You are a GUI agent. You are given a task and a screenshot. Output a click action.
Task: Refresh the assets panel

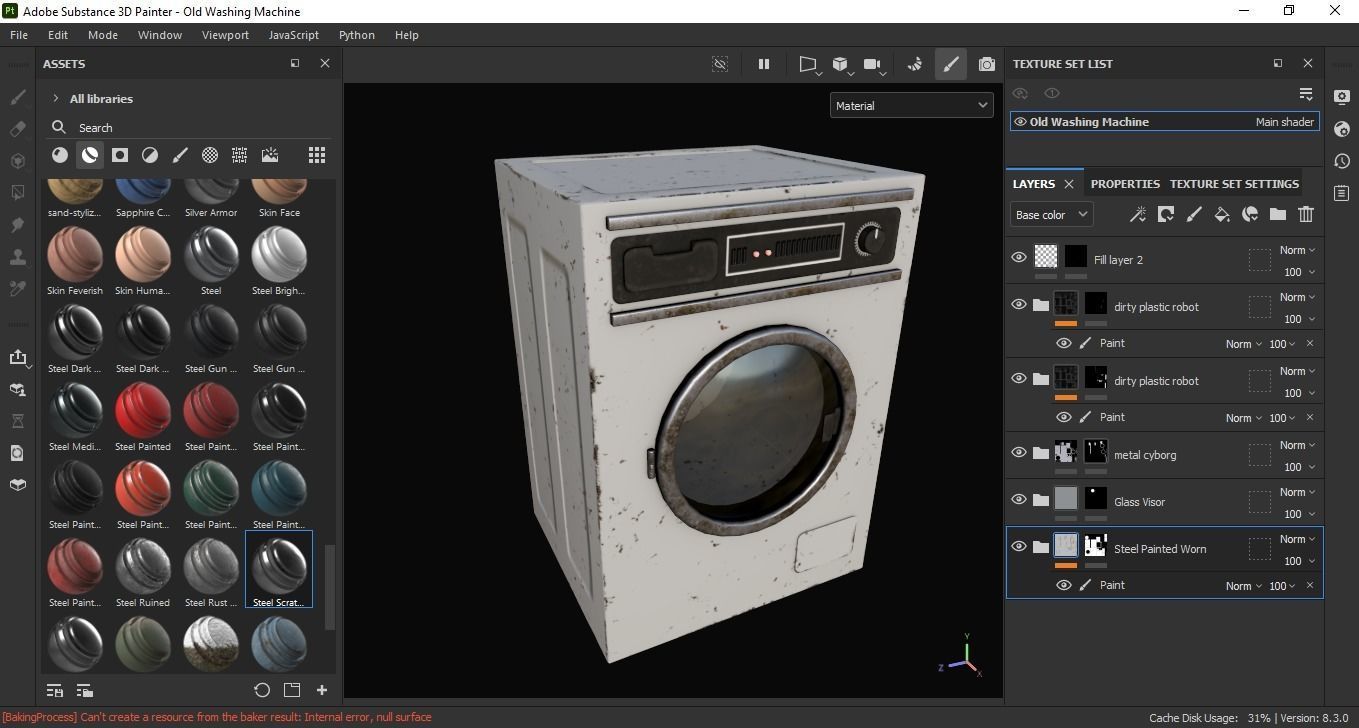[x=262, y=690]
